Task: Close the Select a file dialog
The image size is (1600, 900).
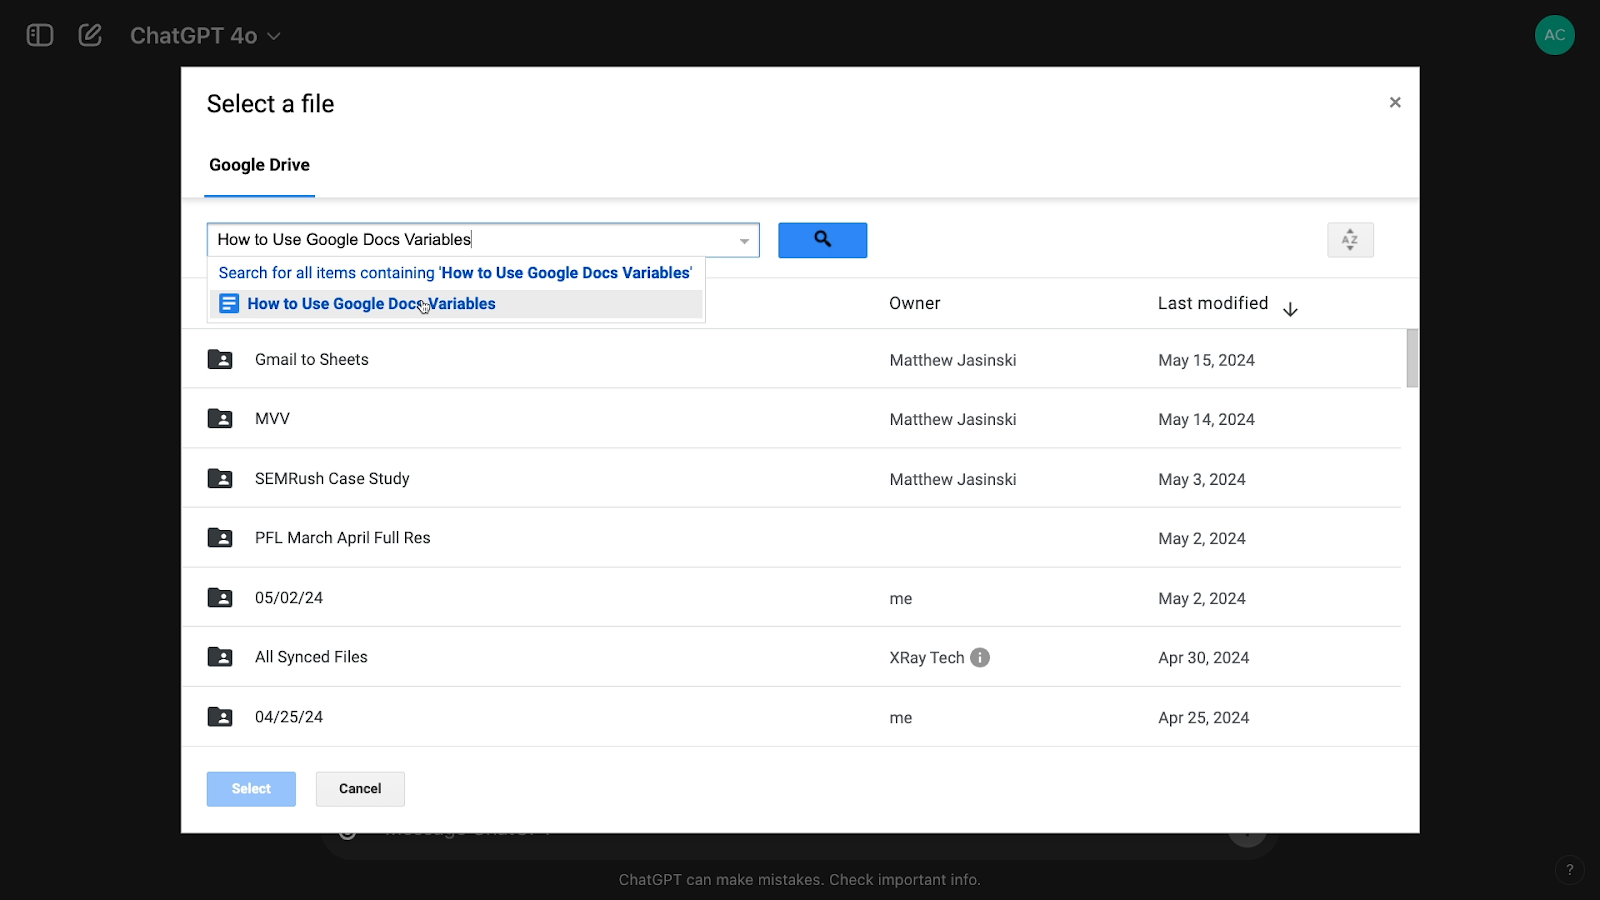Action: tap(1395, 102)
